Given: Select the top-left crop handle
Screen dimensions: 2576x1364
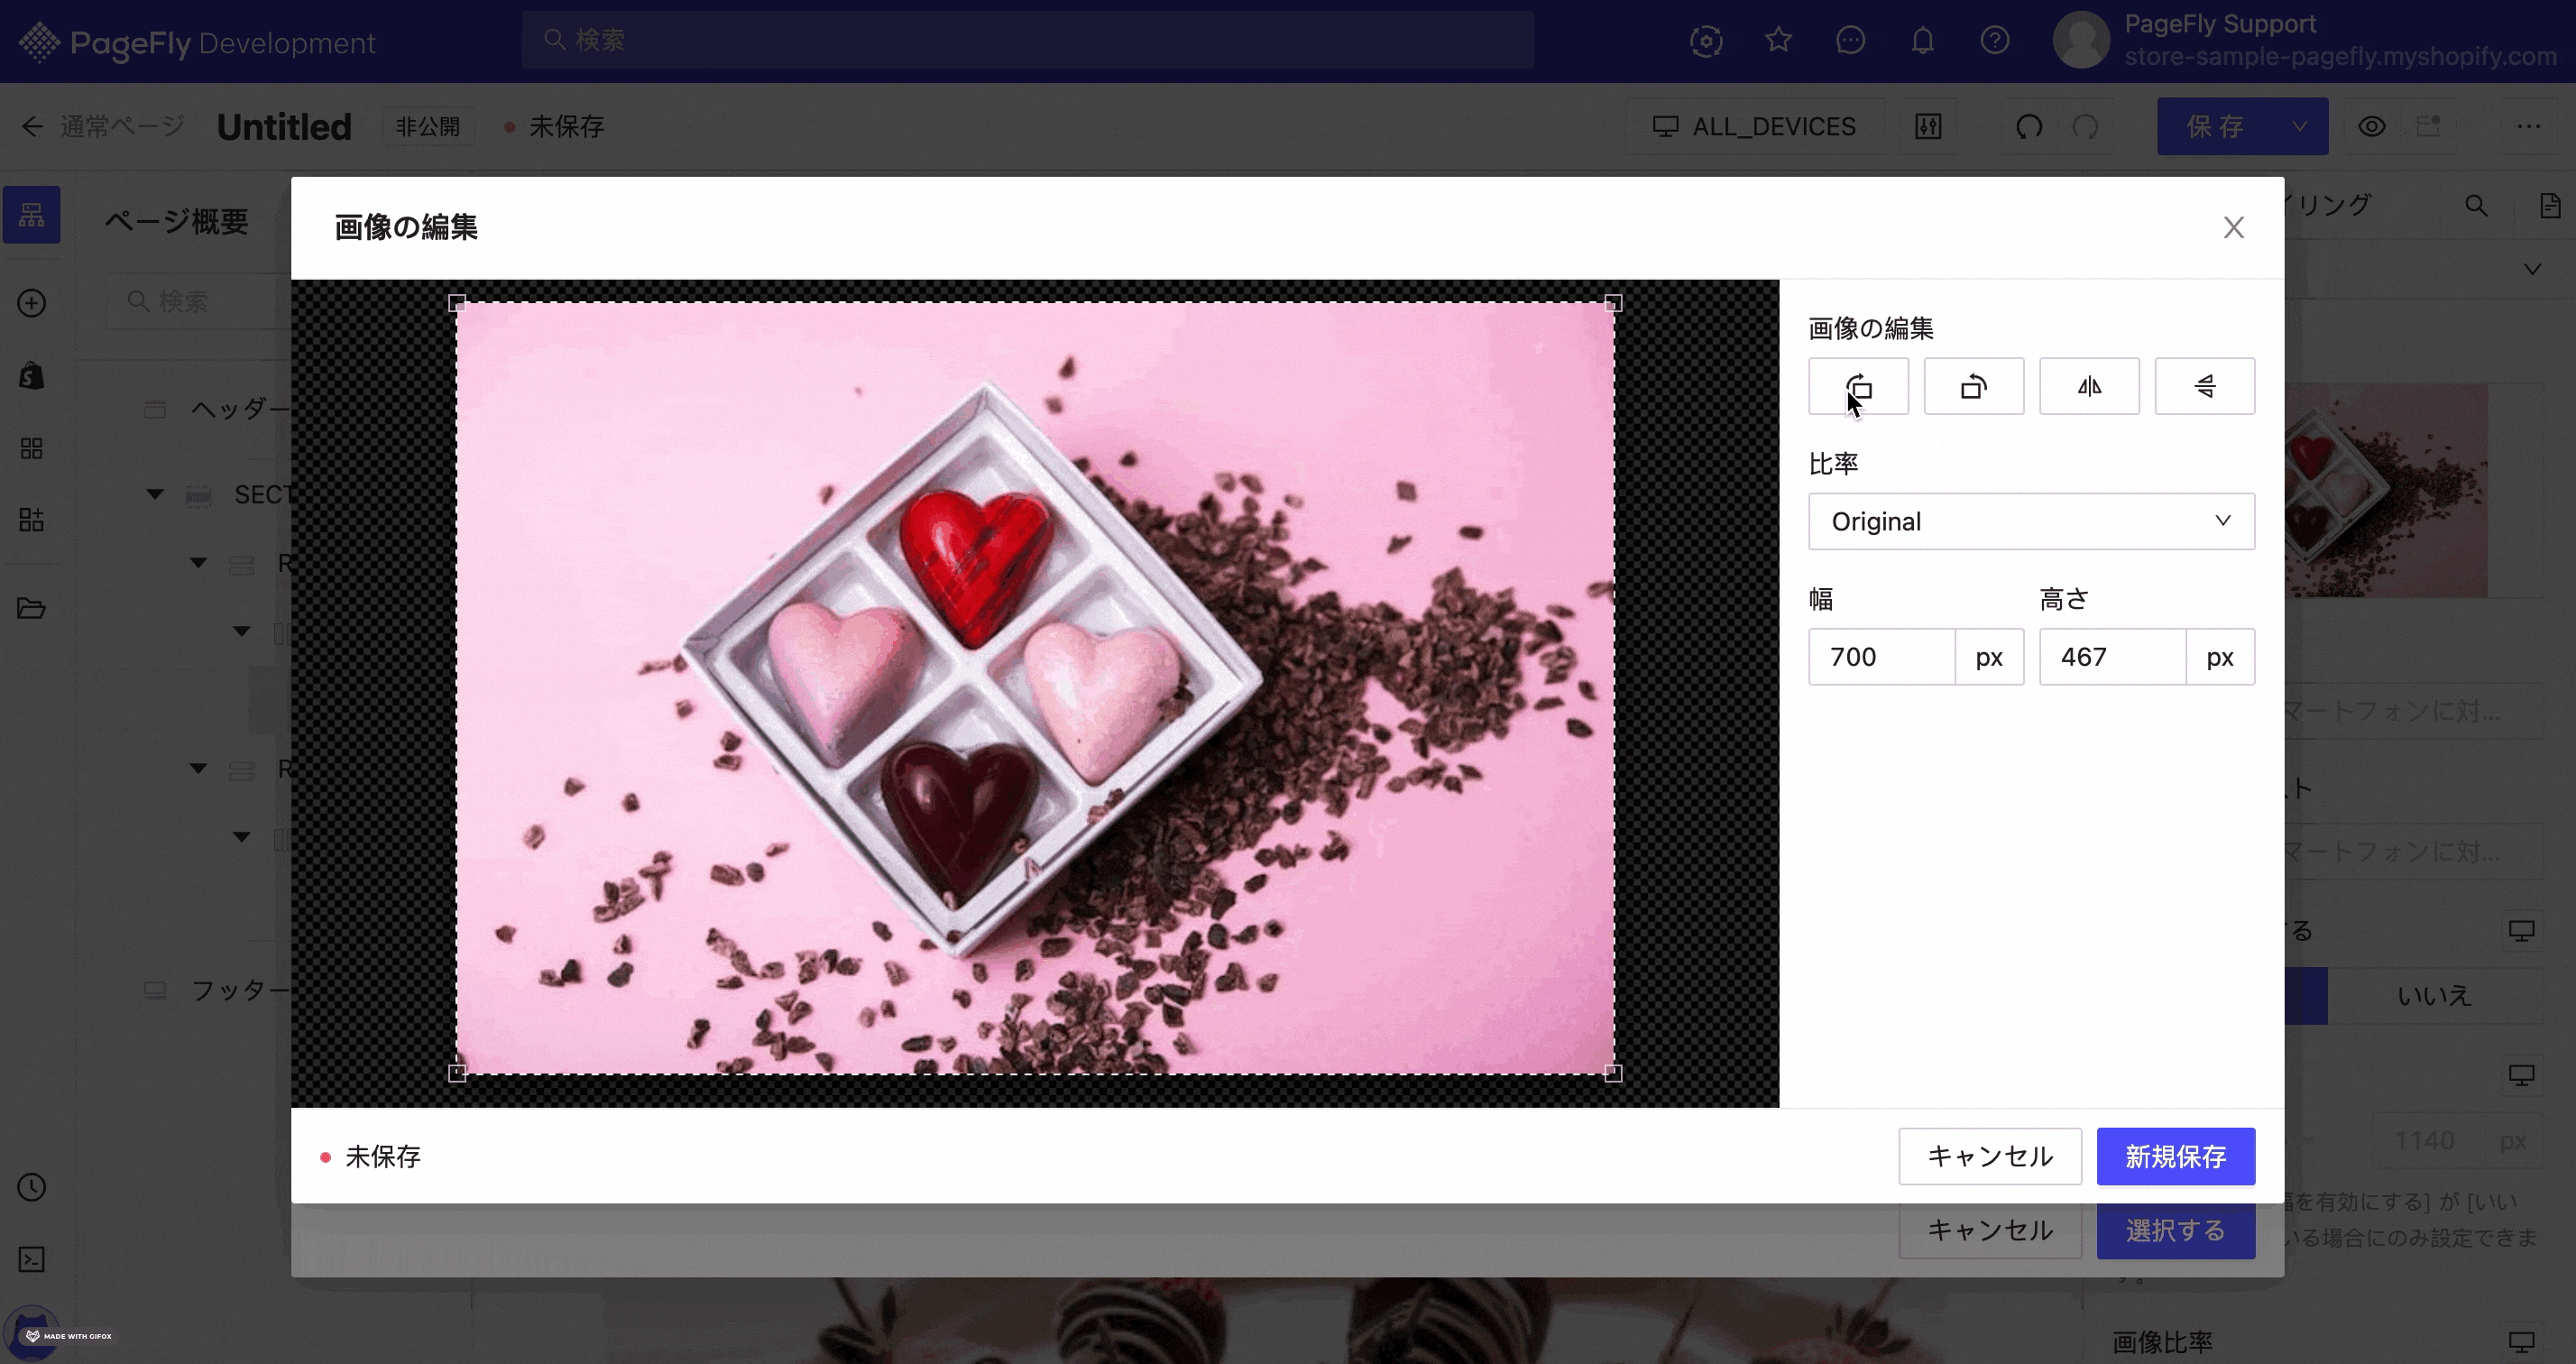Looking at the screenshot, I should click(x=457, y=303).
